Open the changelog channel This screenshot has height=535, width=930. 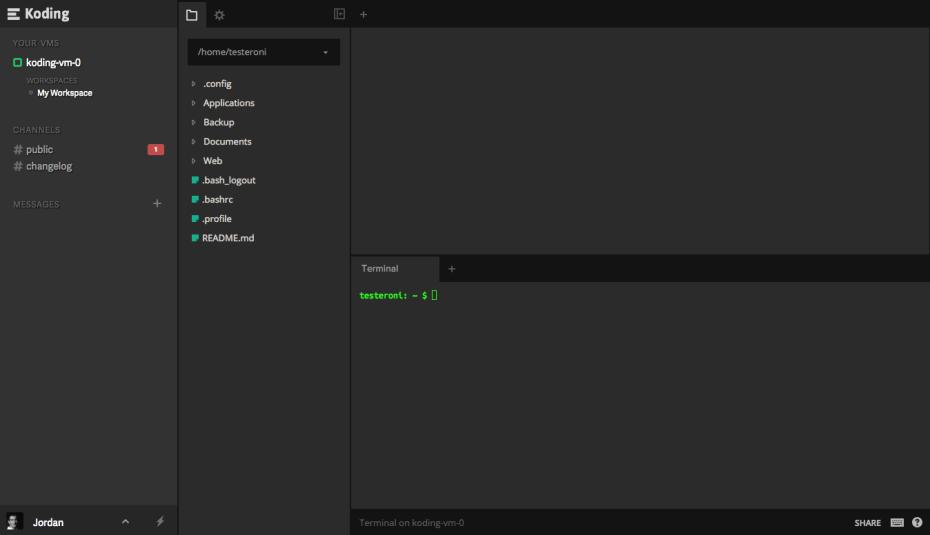tap(49, 166)
